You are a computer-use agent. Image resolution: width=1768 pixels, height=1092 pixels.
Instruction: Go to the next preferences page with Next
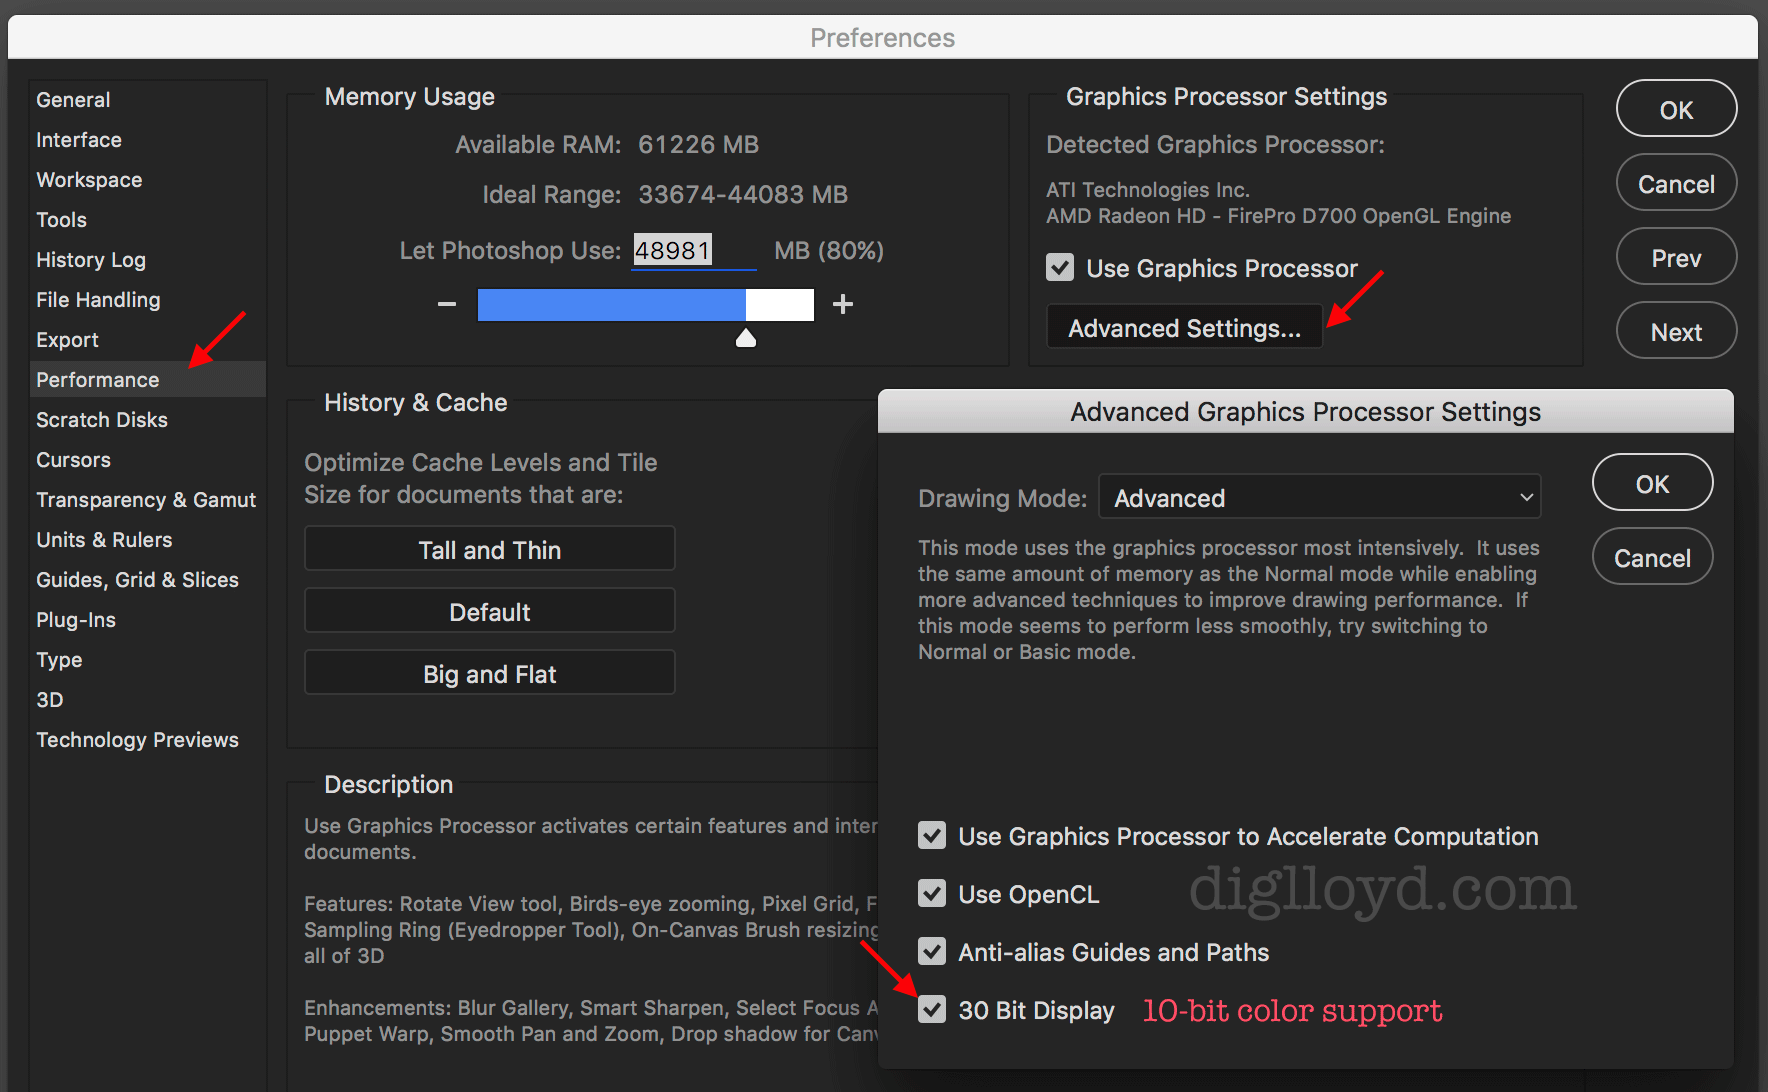point(1676,331)
